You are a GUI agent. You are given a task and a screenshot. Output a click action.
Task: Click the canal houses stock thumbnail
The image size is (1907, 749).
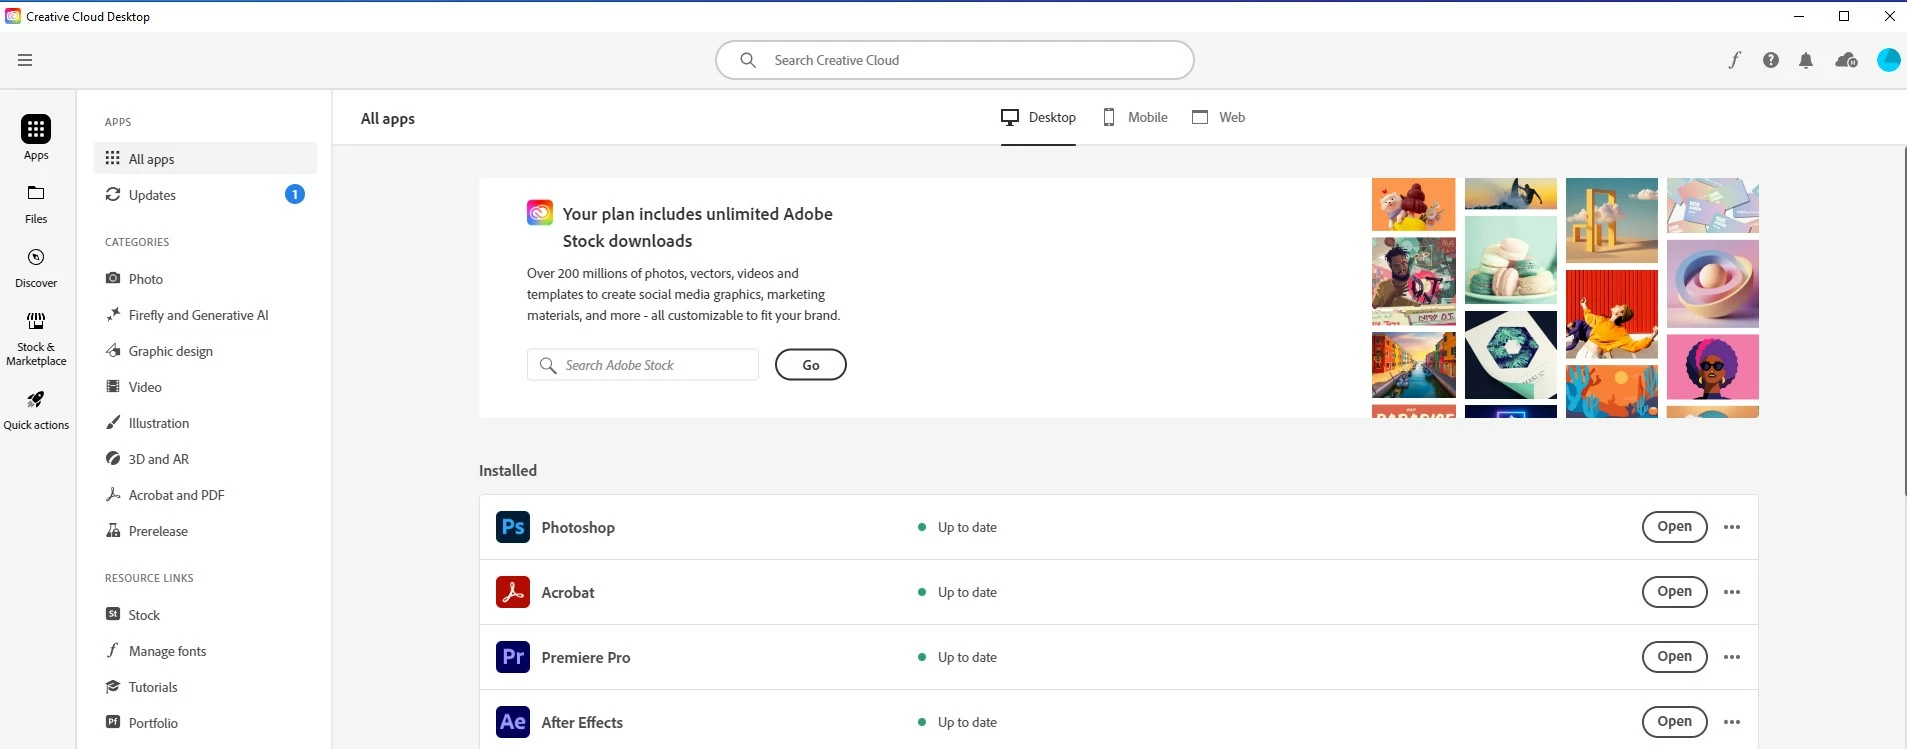point(1413,365)
